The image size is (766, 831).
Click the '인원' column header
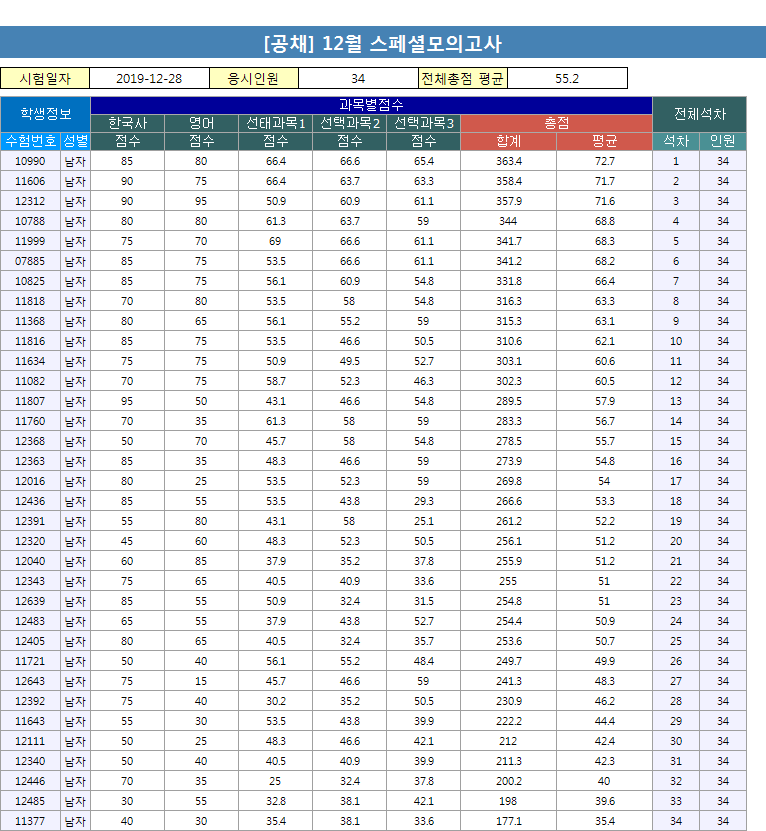(723, 141)
